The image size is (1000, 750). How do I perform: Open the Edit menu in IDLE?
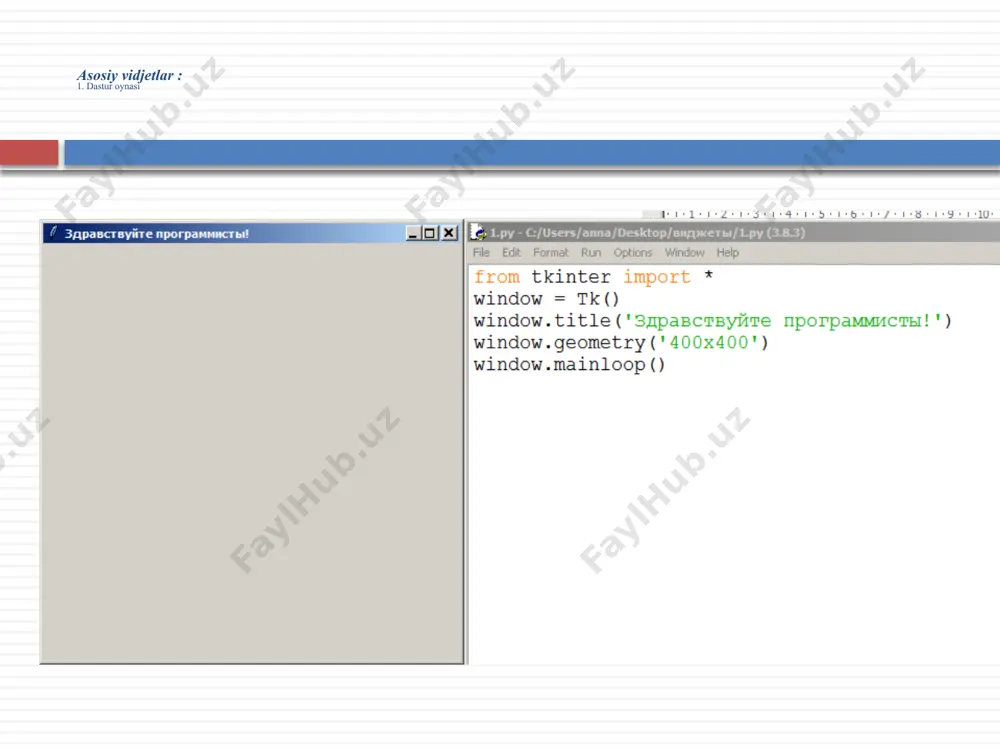[x=511, y=253]
